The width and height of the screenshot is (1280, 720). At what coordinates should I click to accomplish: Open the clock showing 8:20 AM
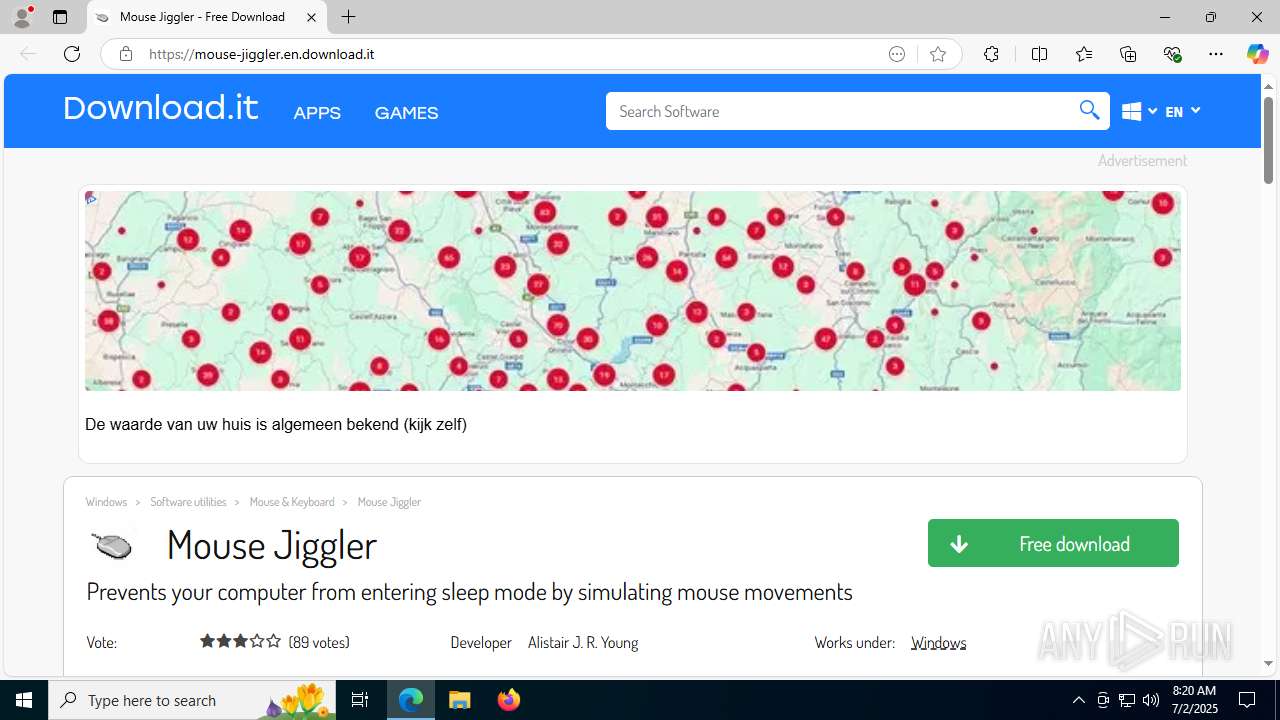1194,700
